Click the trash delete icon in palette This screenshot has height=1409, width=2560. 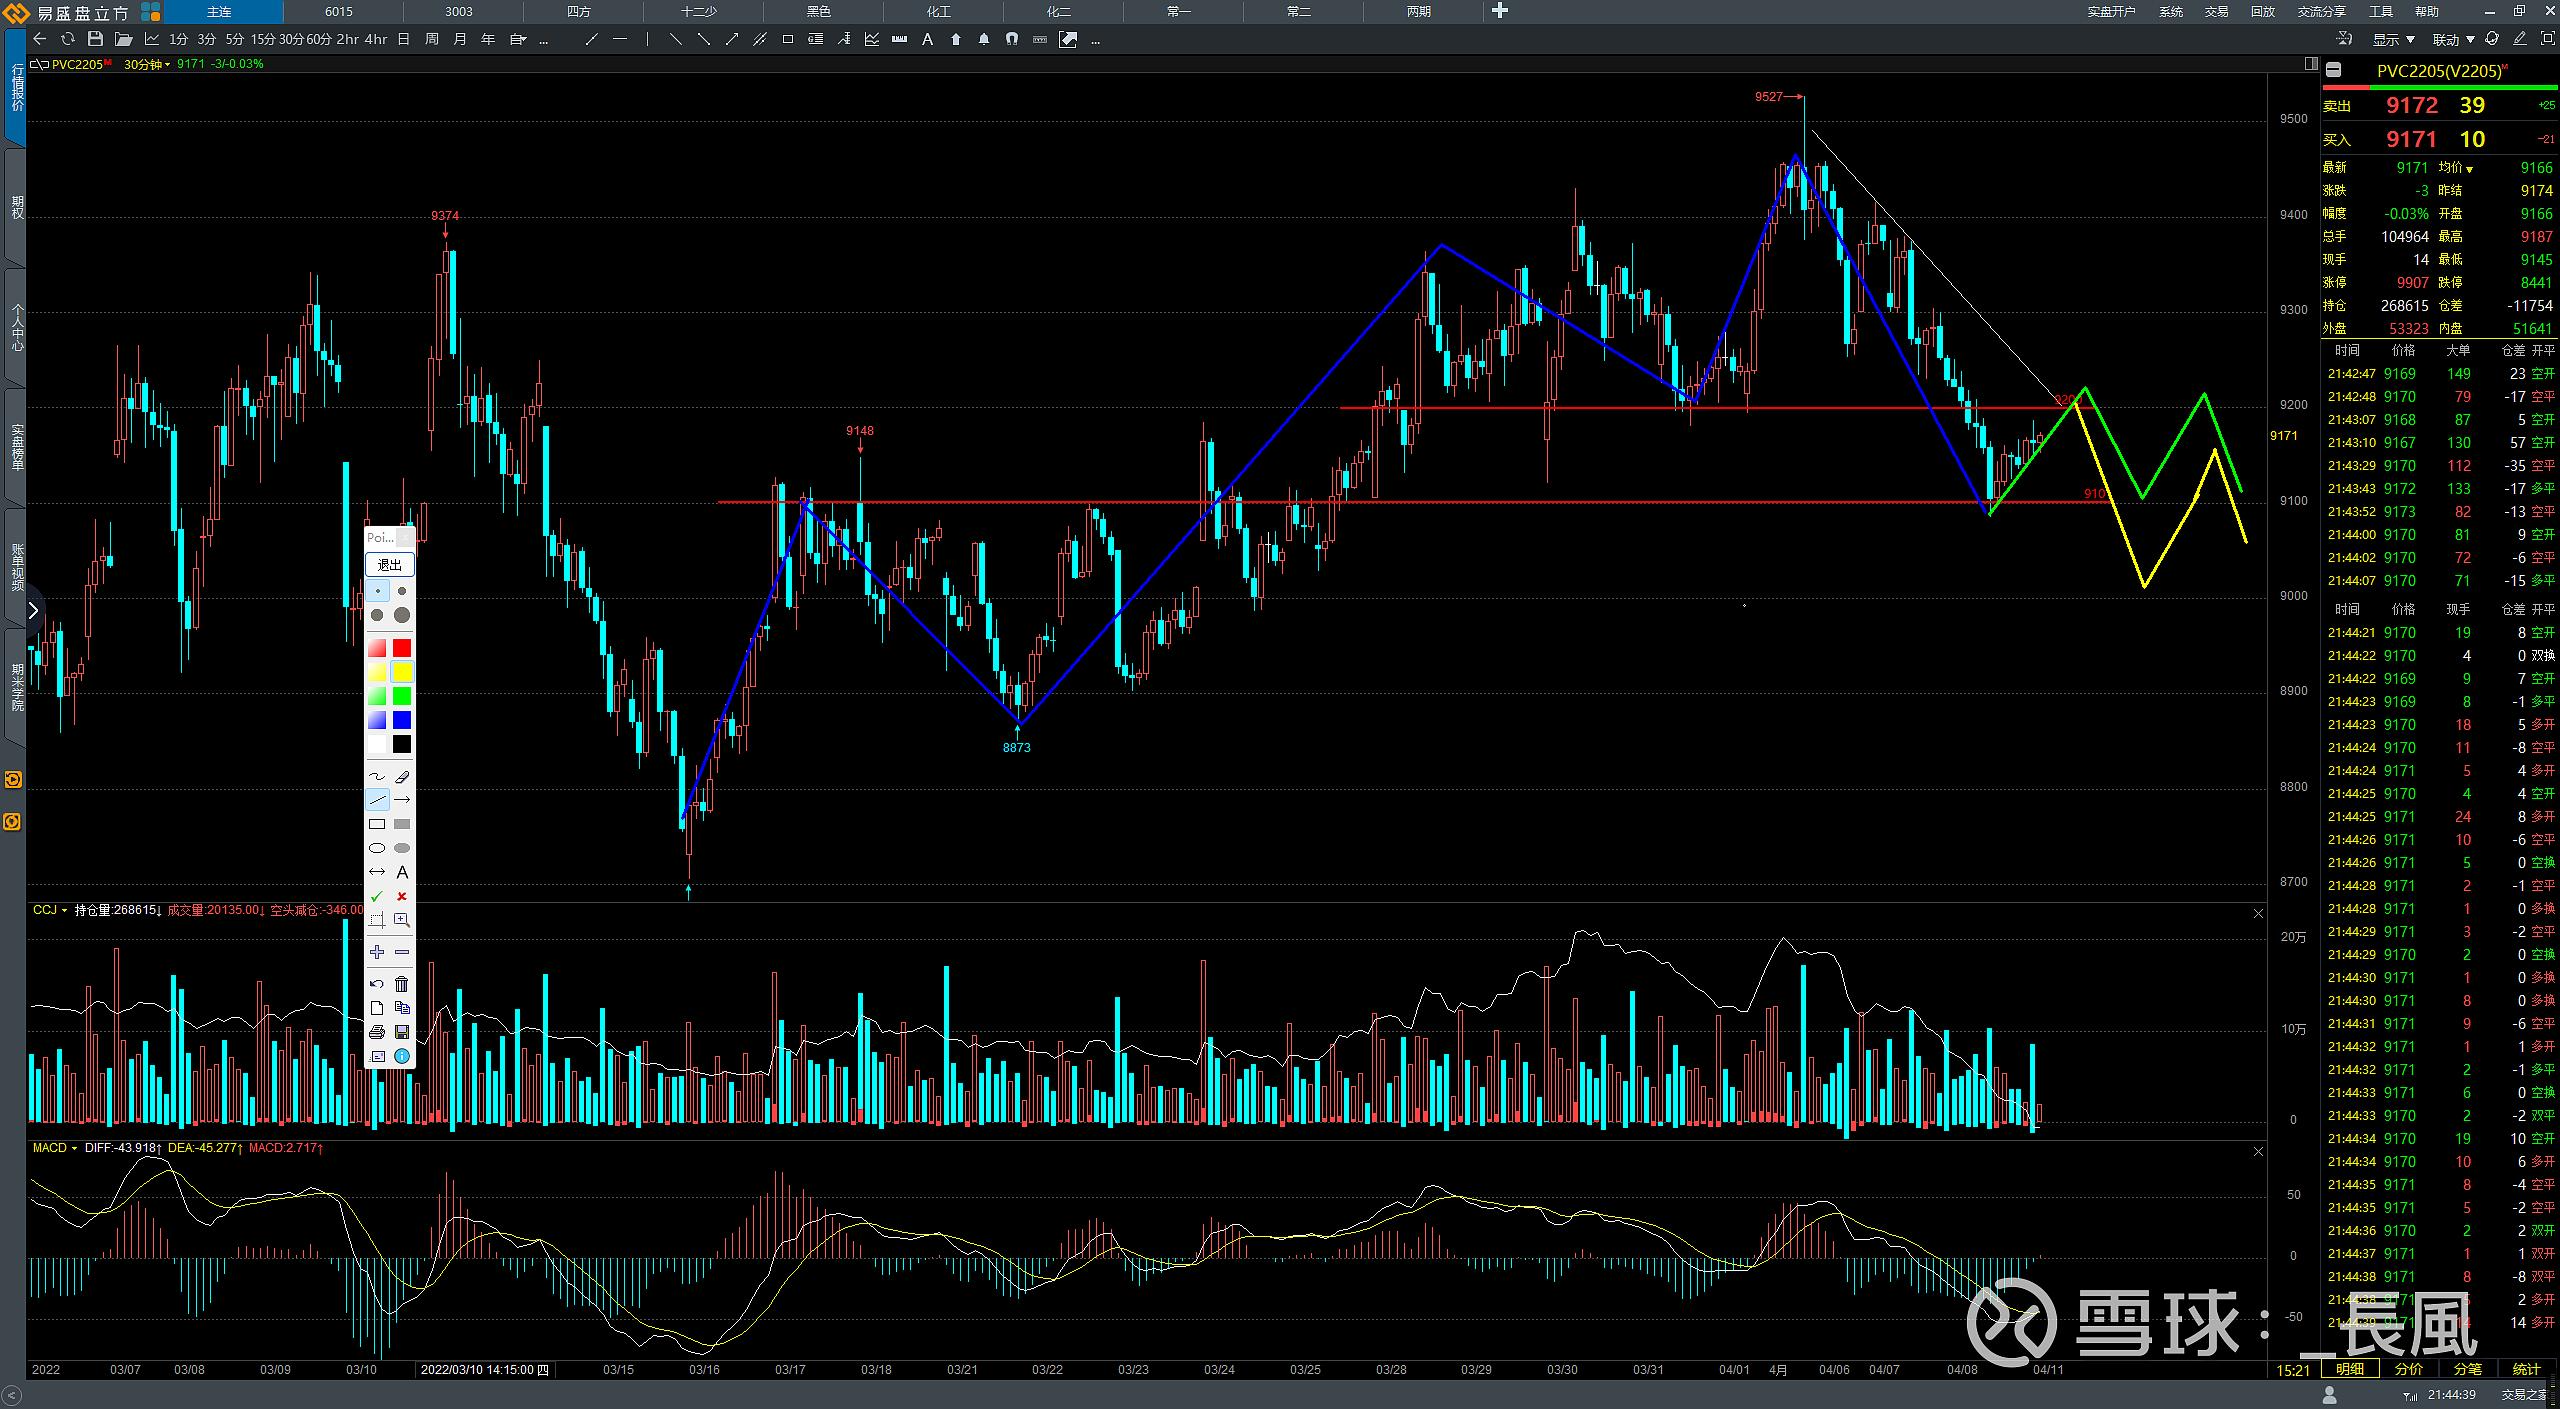pyautogui.click(x=402, y=985)
